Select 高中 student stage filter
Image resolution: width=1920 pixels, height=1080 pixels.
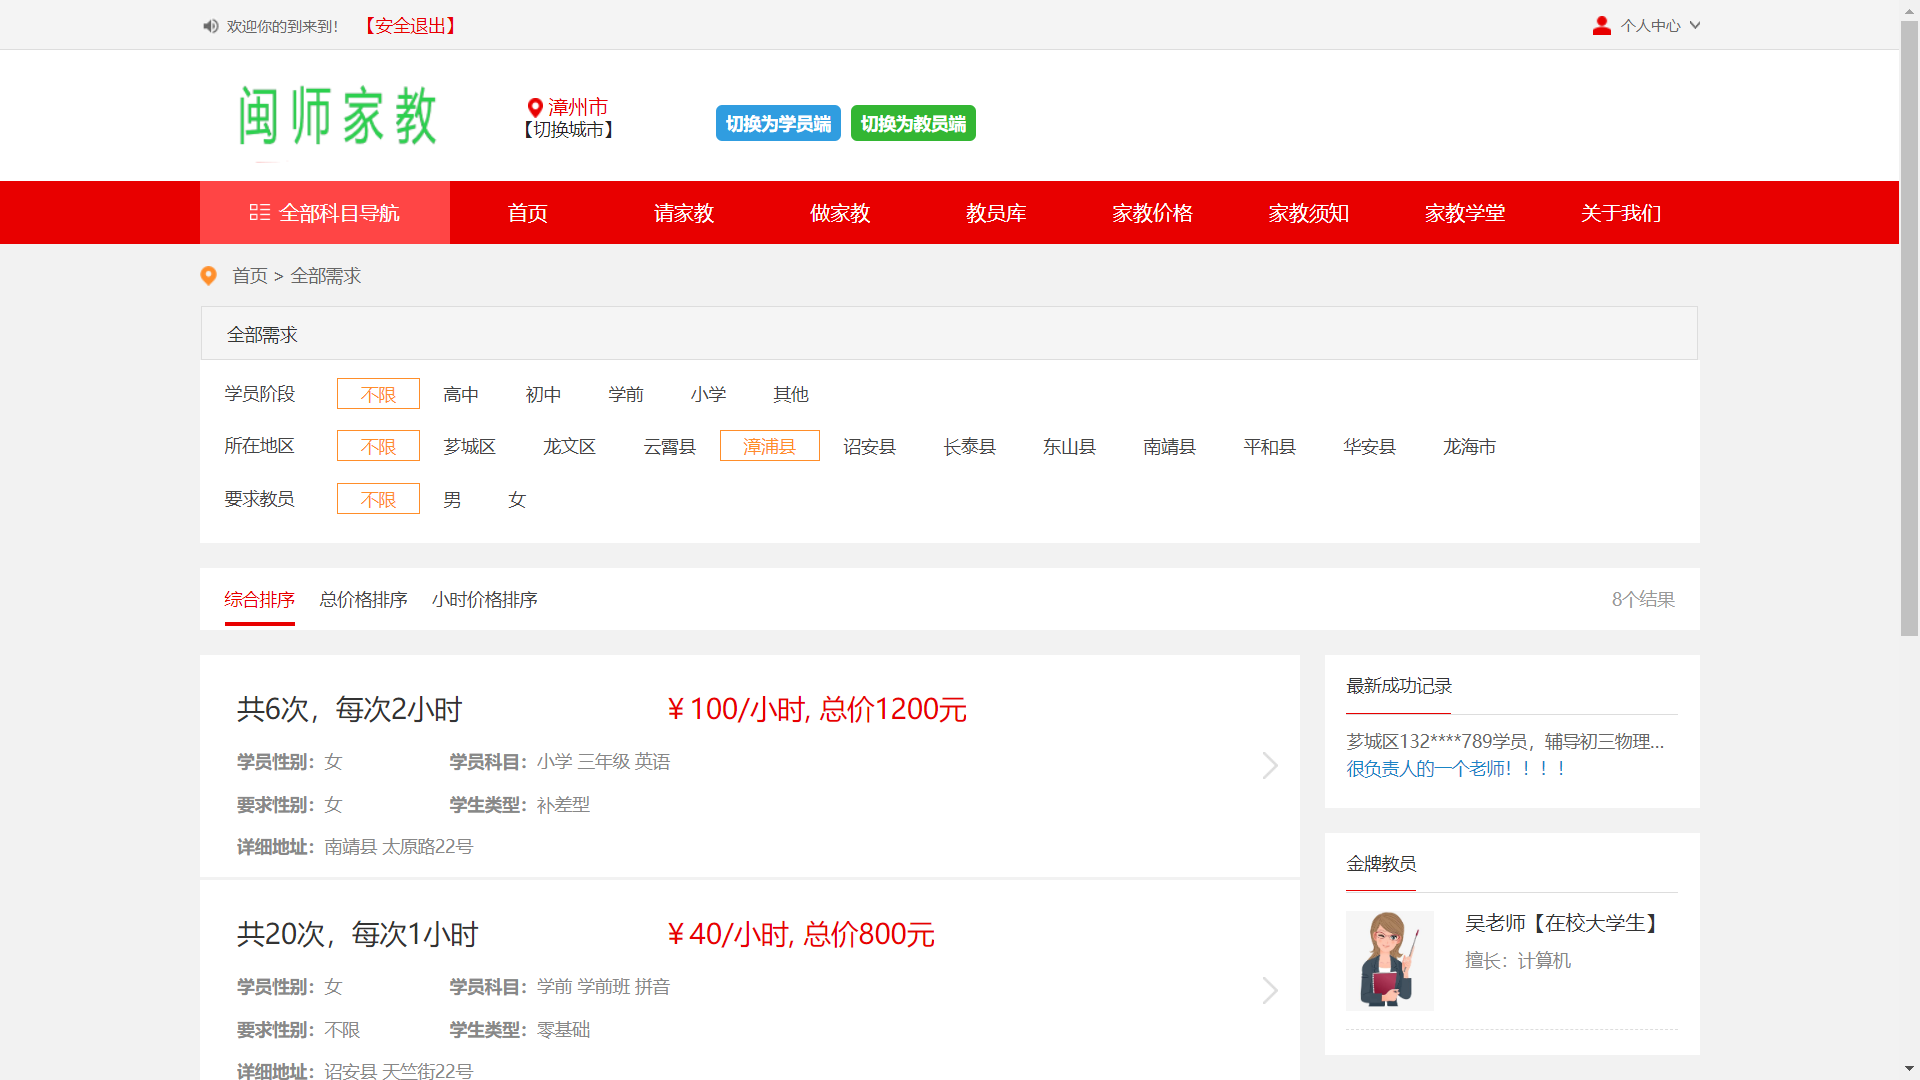461,394
